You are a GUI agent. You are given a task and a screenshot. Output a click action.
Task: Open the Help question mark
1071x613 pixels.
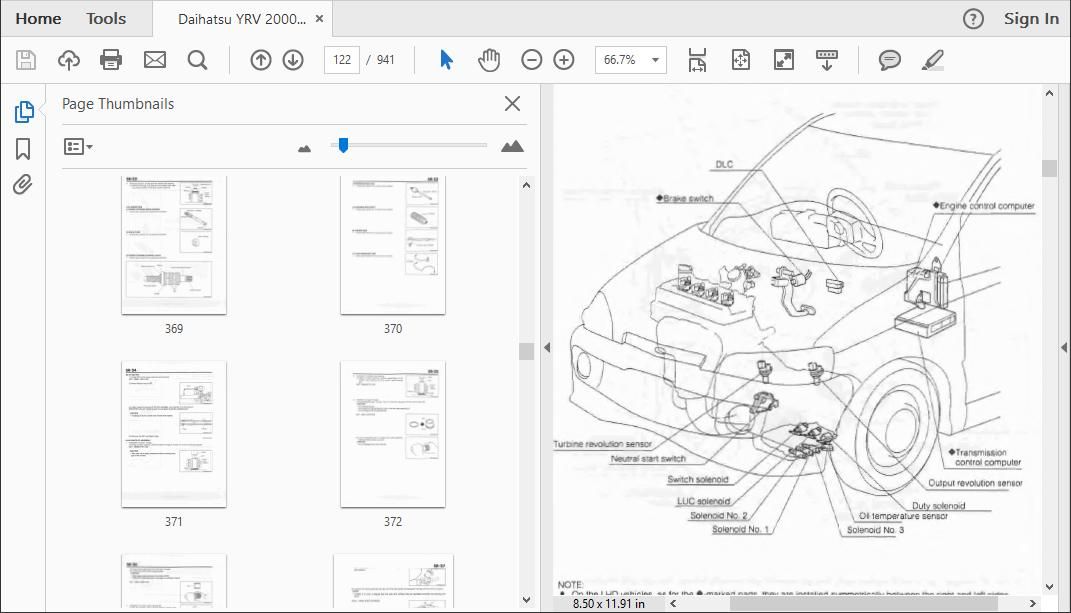(x=973, y=19)
